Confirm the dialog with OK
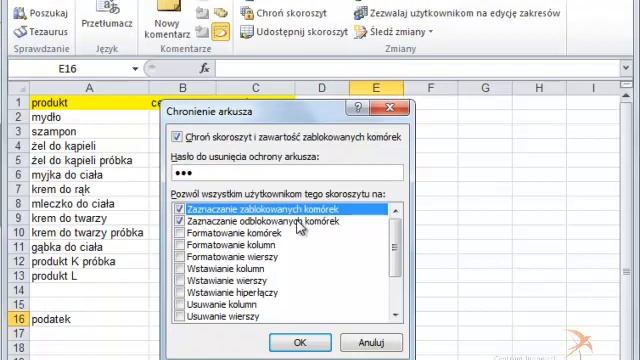 [300, 342]
